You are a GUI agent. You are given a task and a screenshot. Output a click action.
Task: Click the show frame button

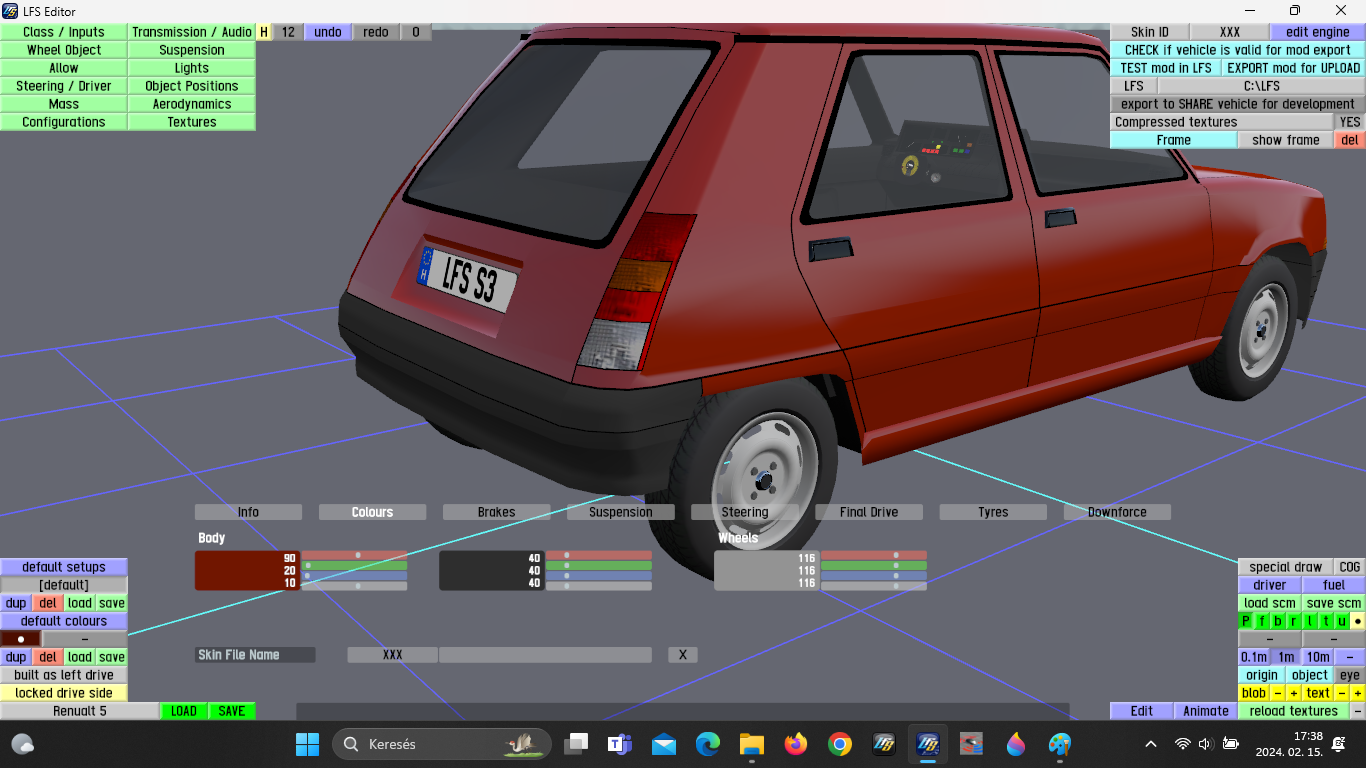(x=1286, y=140)
